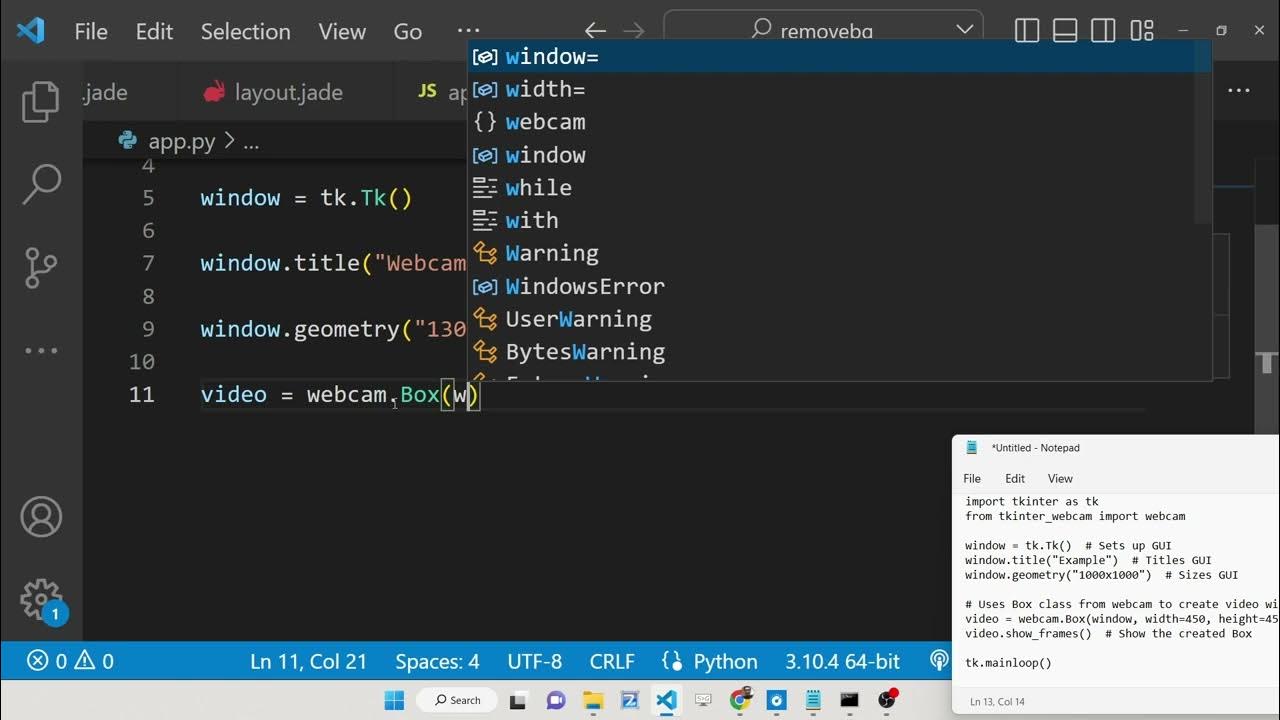The height and width of the screenshot is (720, 1280).
Task: Open Visual Studio Code from the taskbar
Action: [x=666, y=700]
